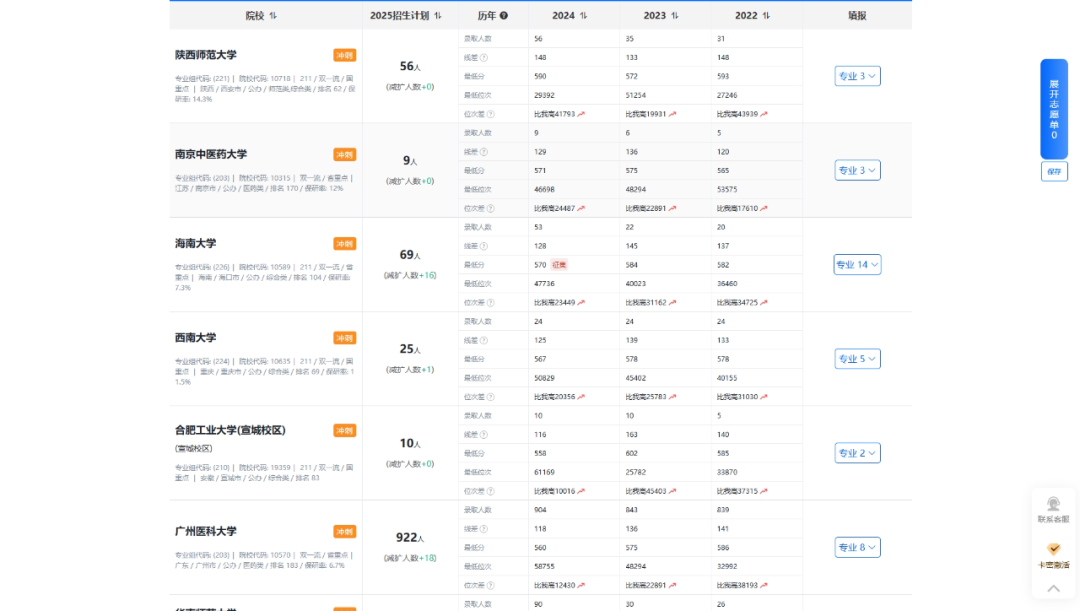Expand 专业 2 dropdown for 合肥工业大学
This screenshot has width=1080, height=611.
[x=857, y=453]
